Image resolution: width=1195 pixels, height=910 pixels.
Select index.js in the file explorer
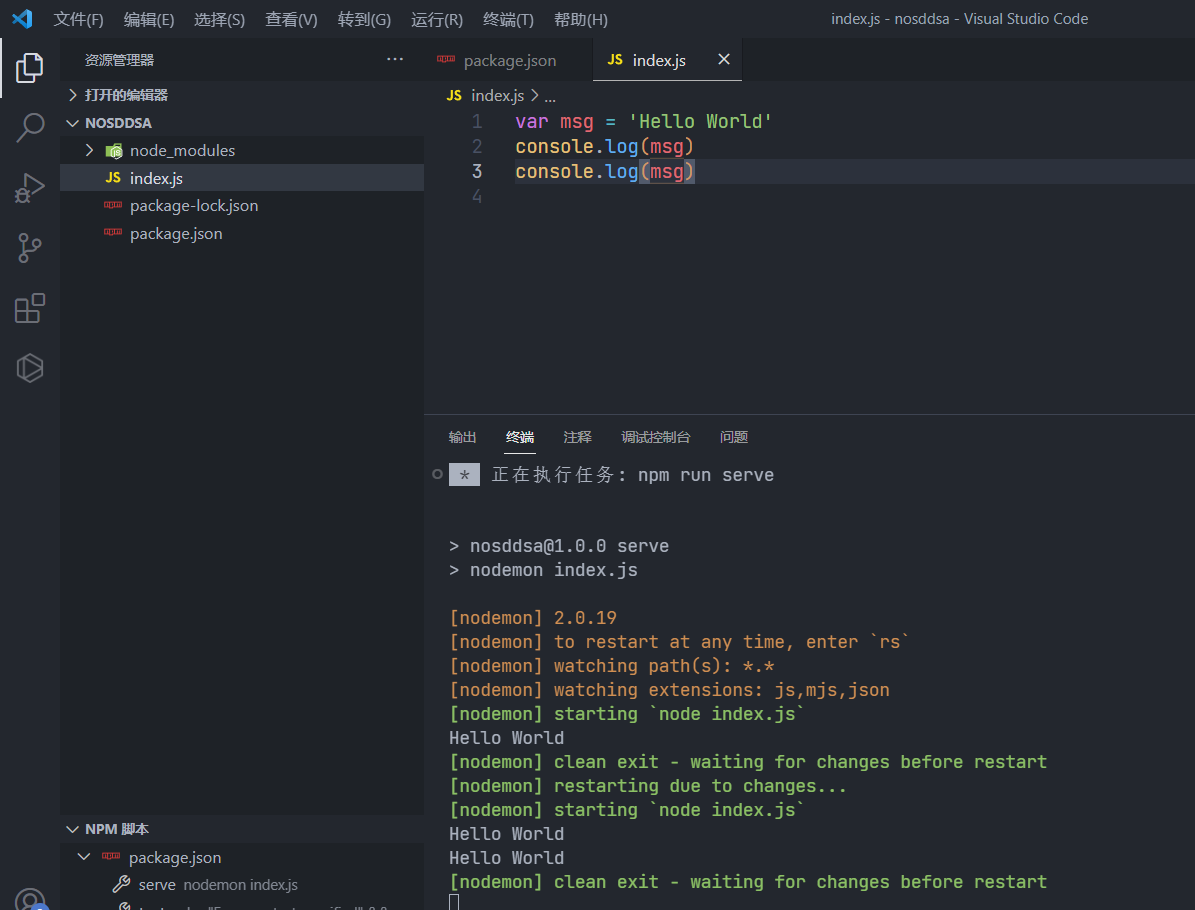[x=242, y=178]
